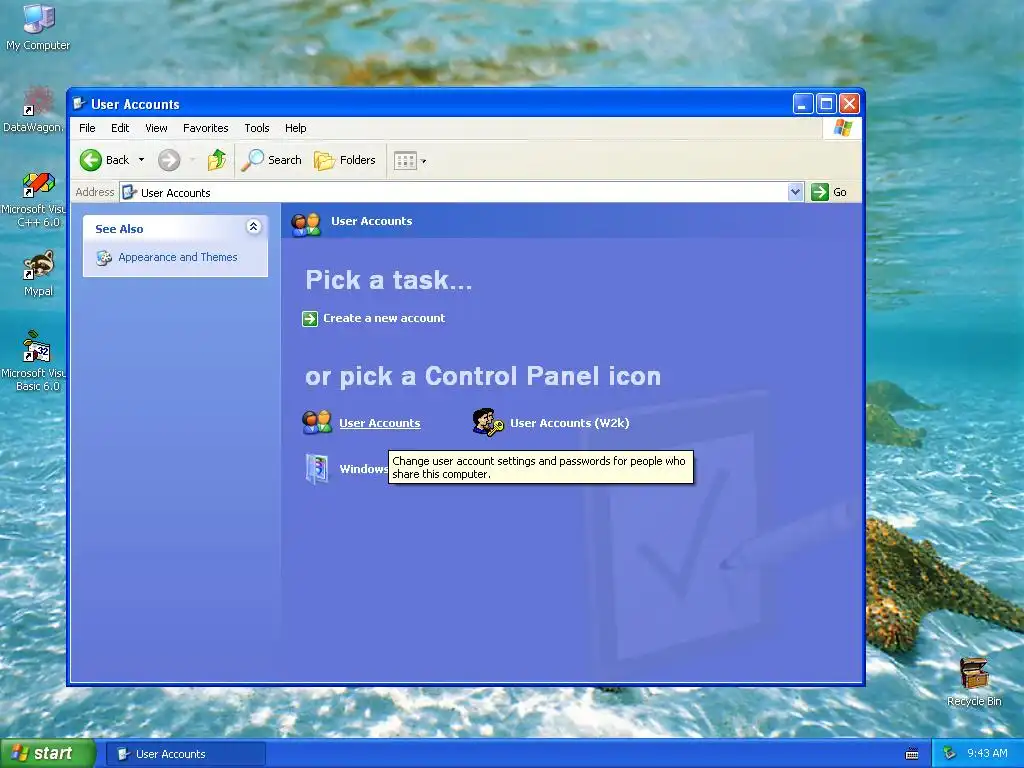
Task: Open the Edit menu
Action: click(x=120, y=128)
